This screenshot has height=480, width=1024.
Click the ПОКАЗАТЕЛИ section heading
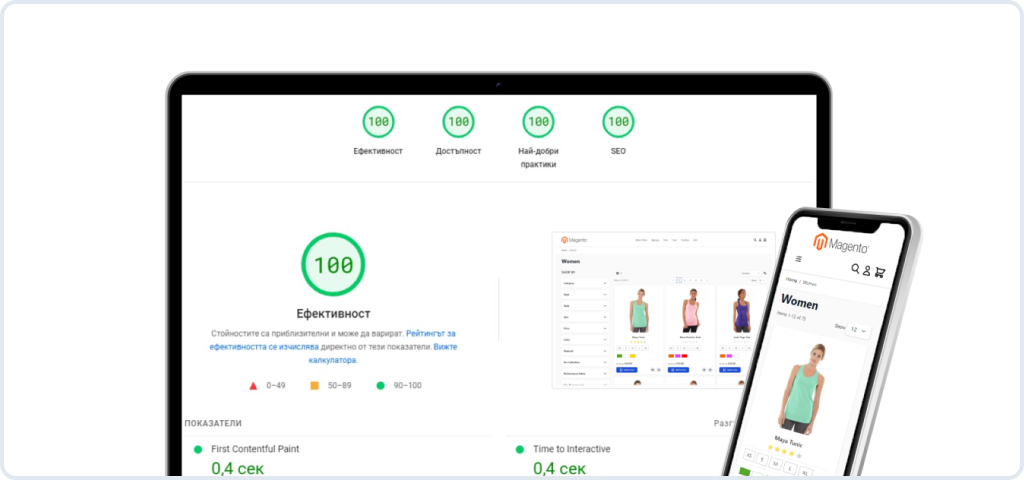click(213, 423)
